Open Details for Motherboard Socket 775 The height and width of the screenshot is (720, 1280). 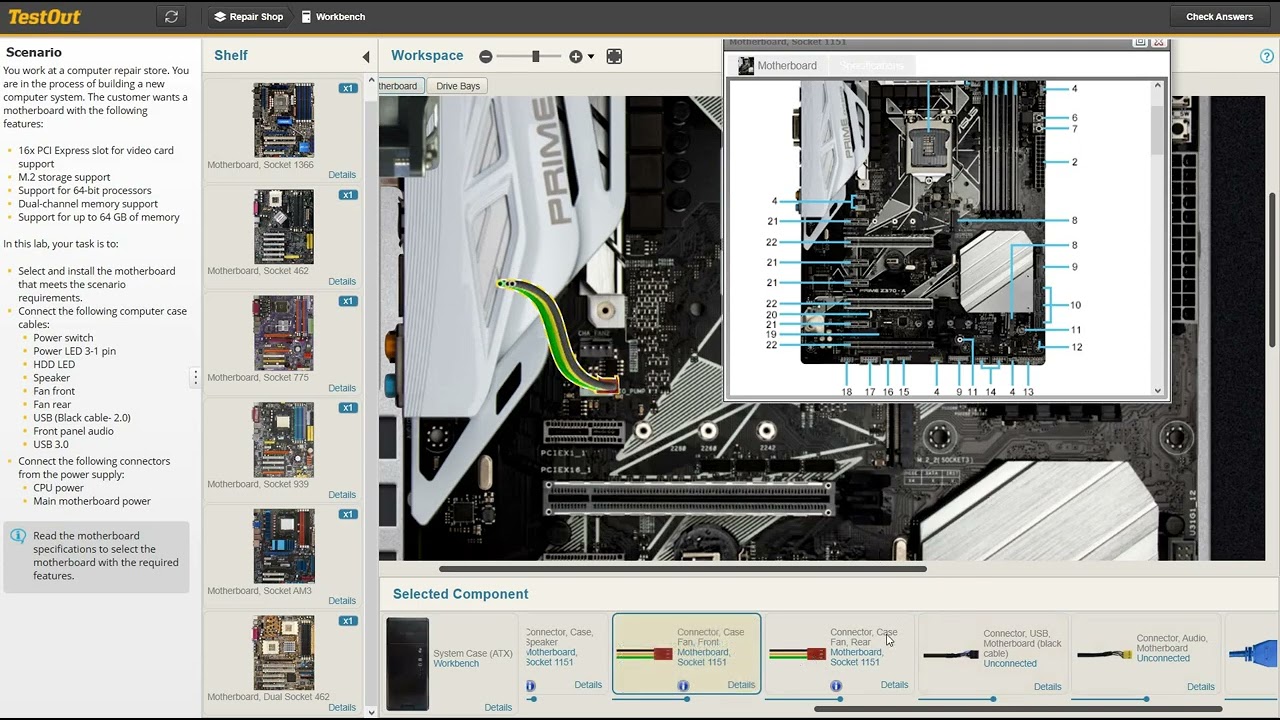[342, 388]
